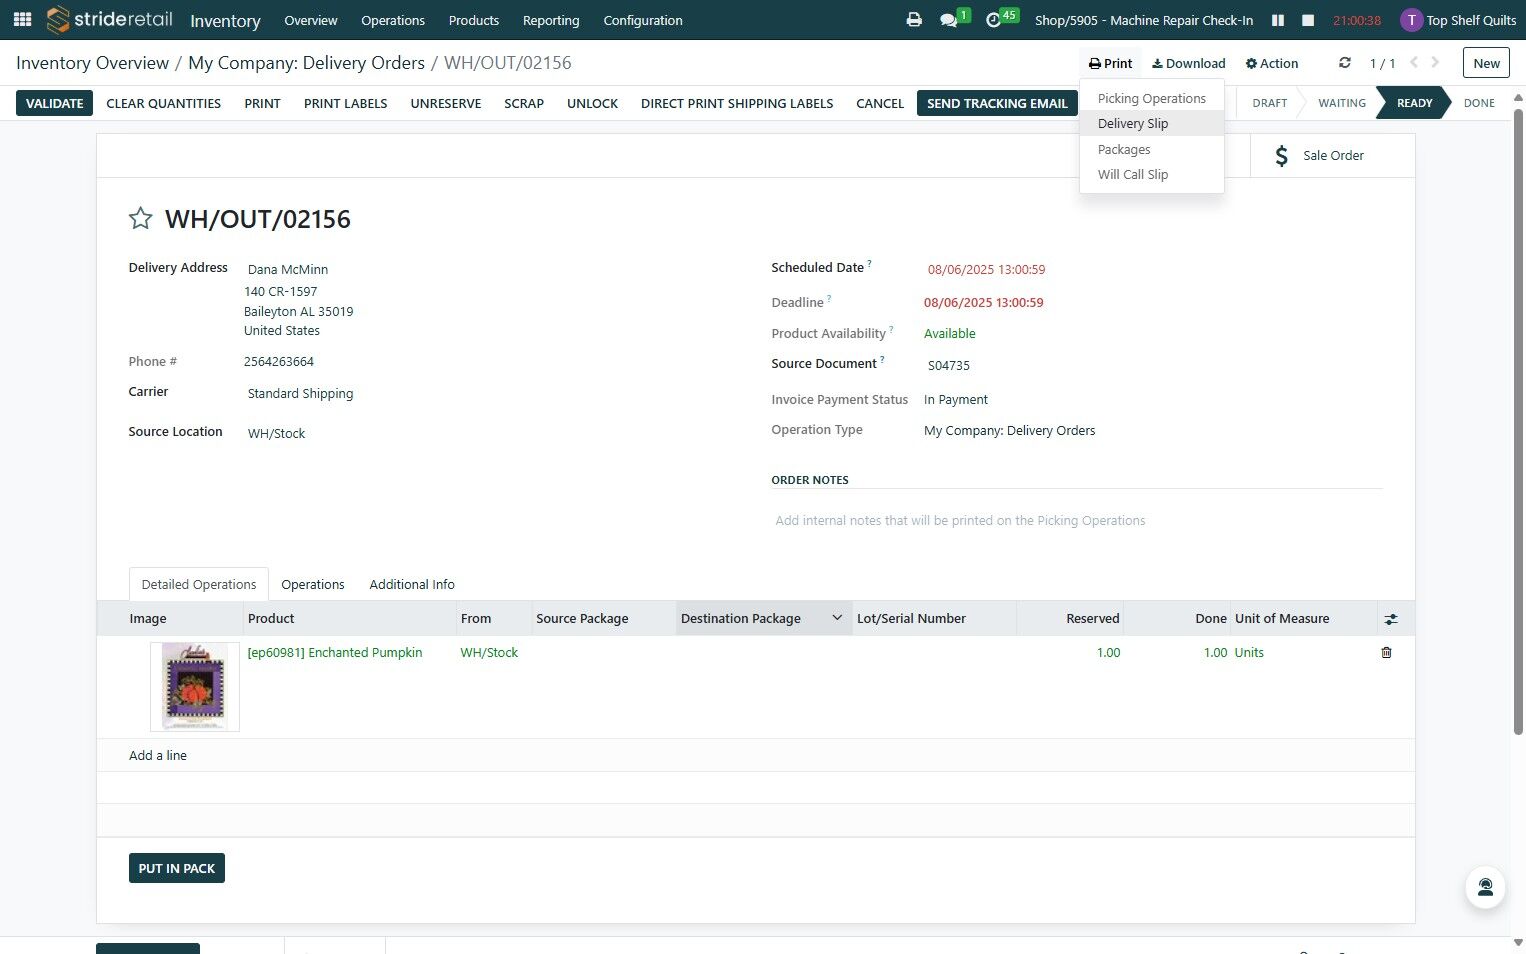Image resolution: width=1526 pixels, height=954 pixels.
Task: Open the Action dropdown
Action: point(1272,63)
